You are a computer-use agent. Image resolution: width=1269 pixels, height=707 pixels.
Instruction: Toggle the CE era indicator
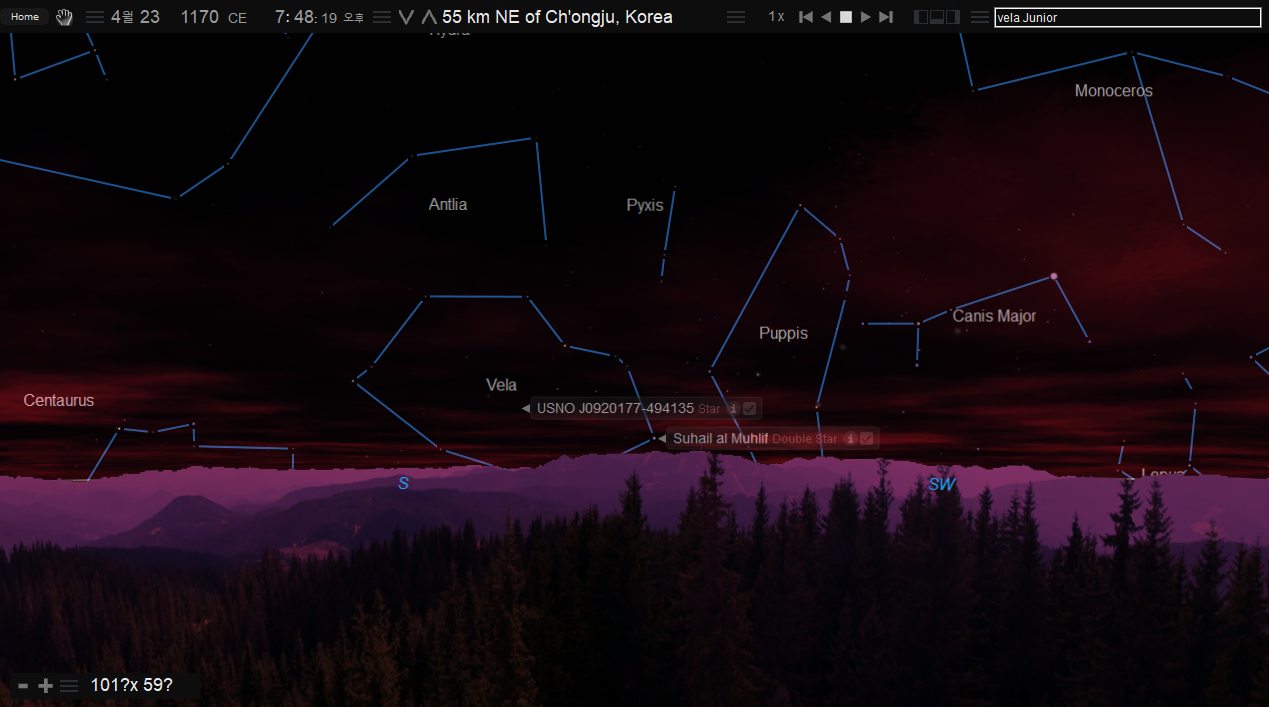coord(237,18)
